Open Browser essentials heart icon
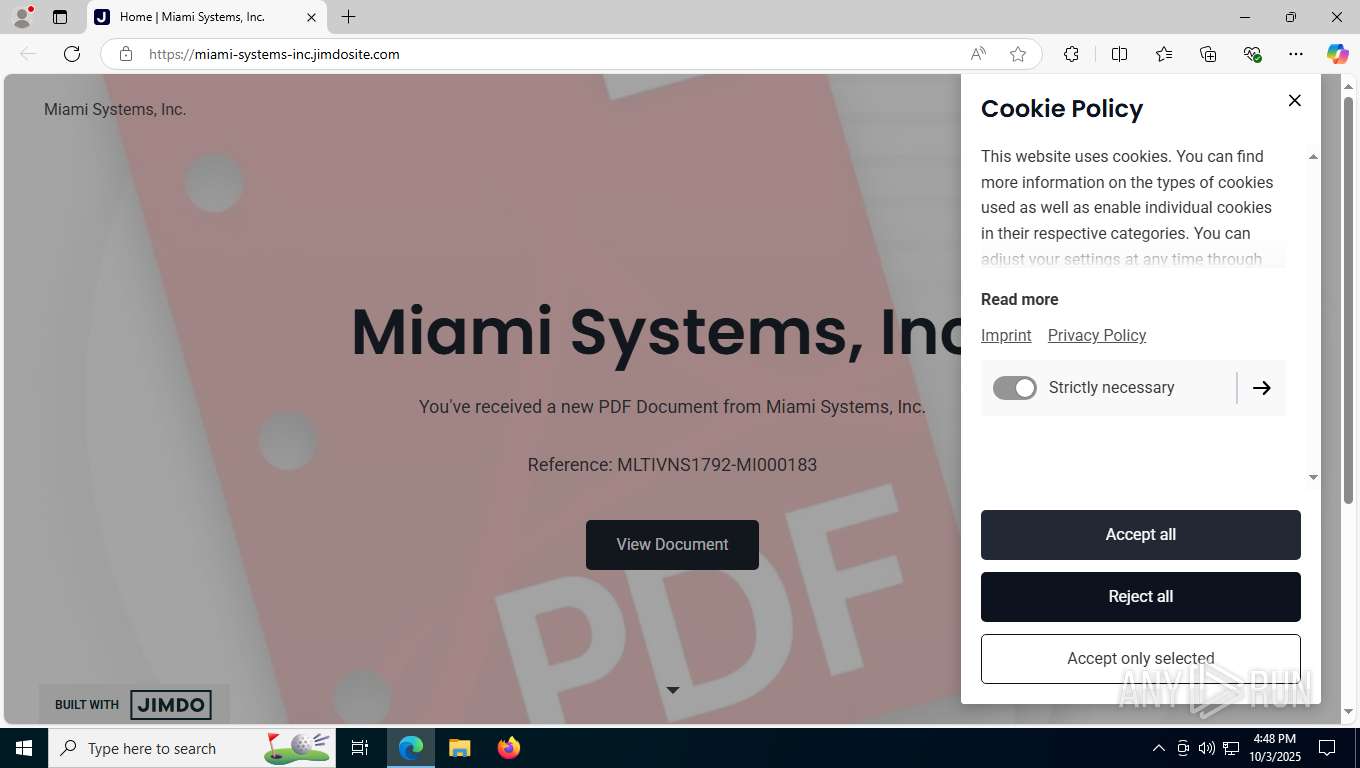The height and width of the screenshot is (768, 1360). click(x=1252, y=54)
